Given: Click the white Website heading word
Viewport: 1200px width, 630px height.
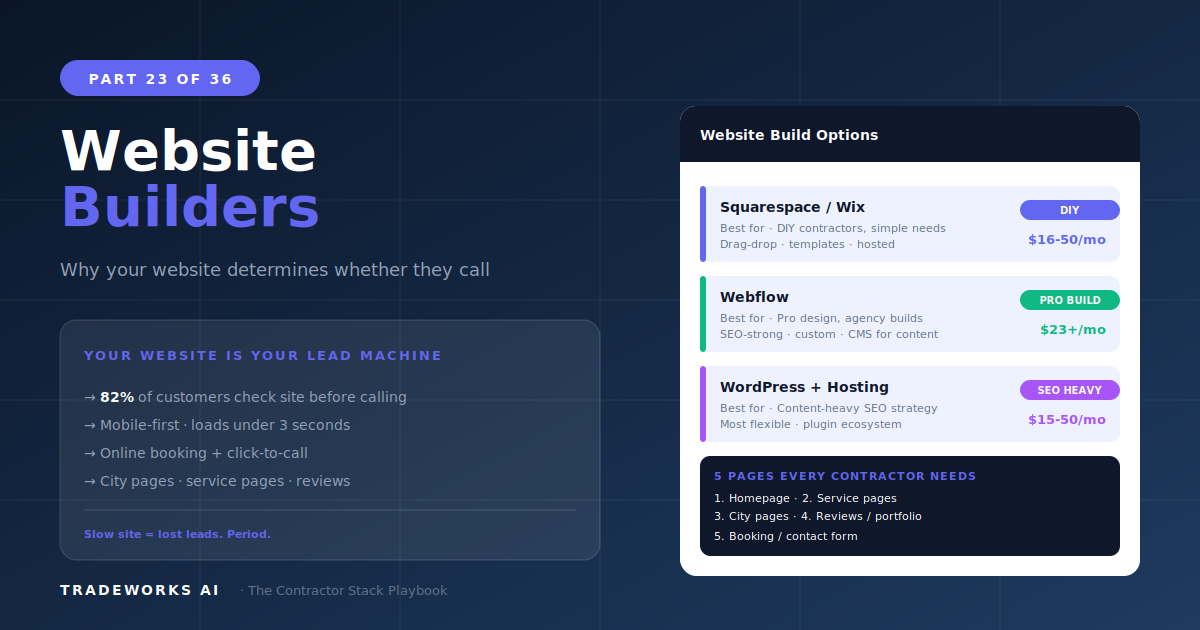Looking at the screenshot, I should coord(188,151).
